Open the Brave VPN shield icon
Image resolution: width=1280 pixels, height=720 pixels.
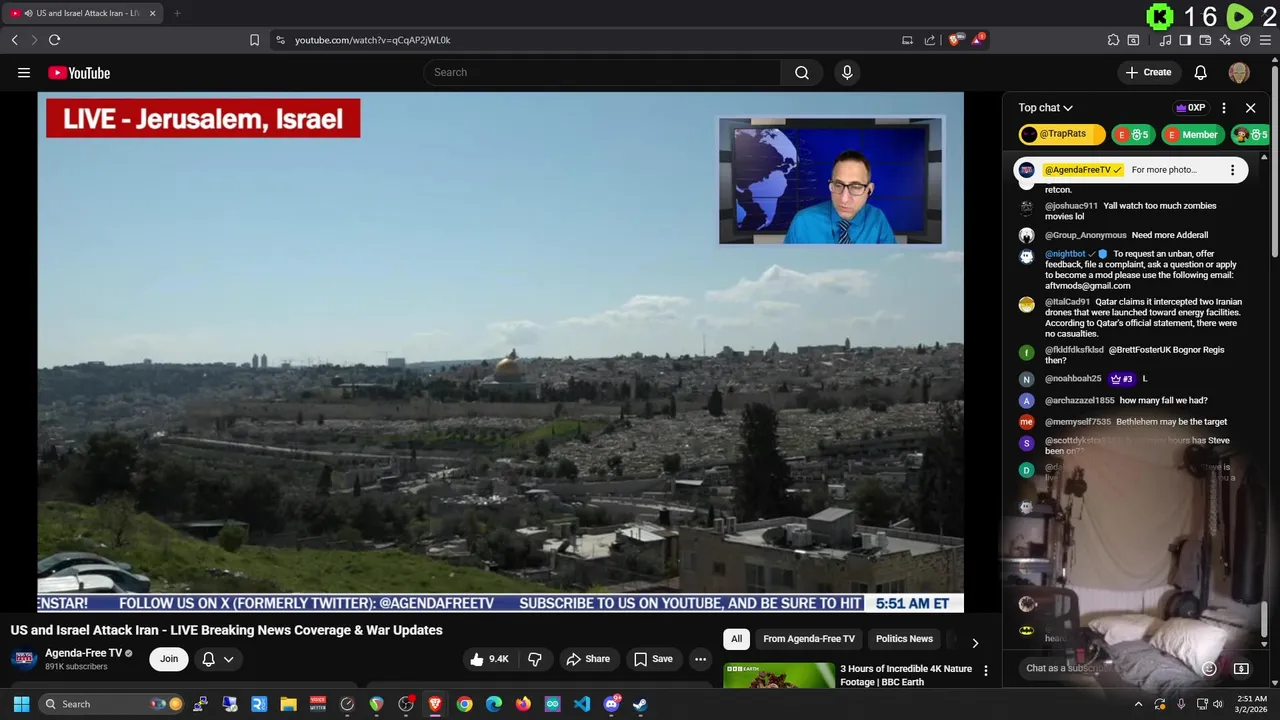tap(1245, 40)
